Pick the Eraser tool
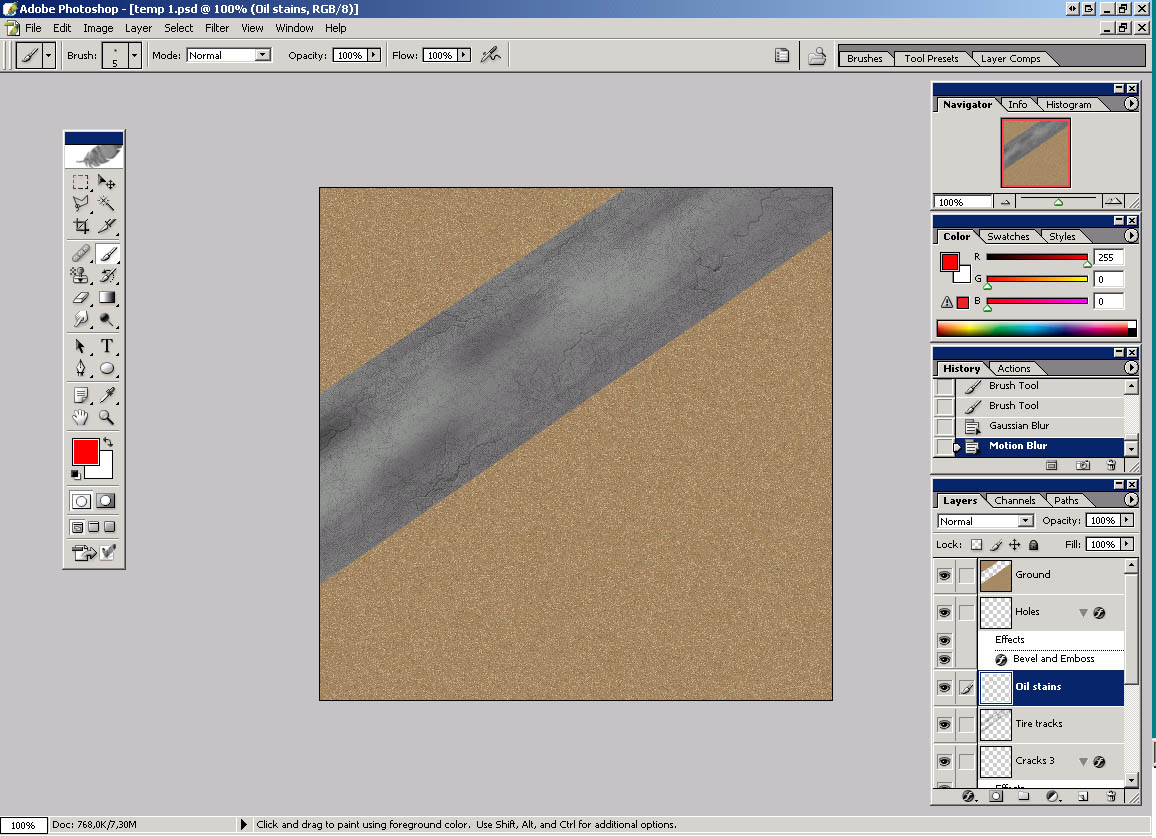This screenshot has height=838, width=1156. coord(81,297)
